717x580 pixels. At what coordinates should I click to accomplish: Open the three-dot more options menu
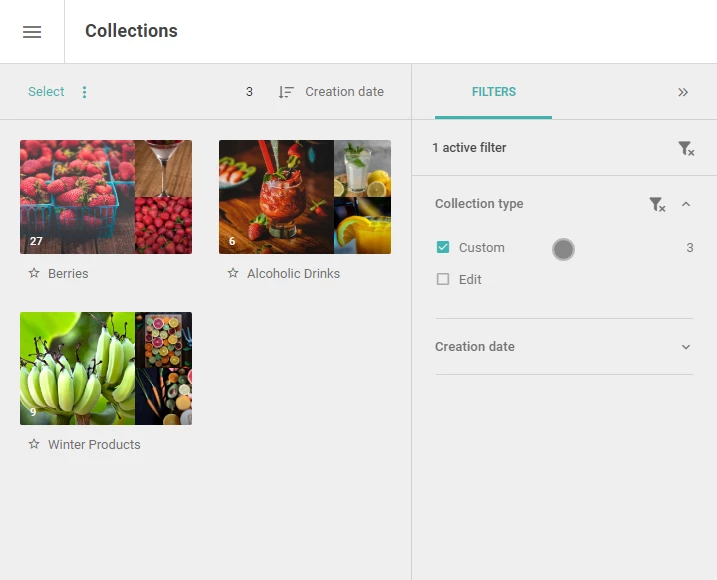click(84, 92)
